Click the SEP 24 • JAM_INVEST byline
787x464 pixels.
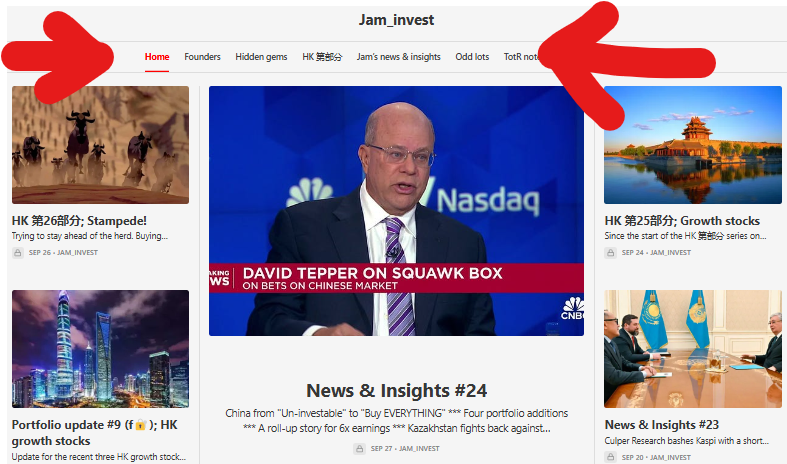[656, 253]
